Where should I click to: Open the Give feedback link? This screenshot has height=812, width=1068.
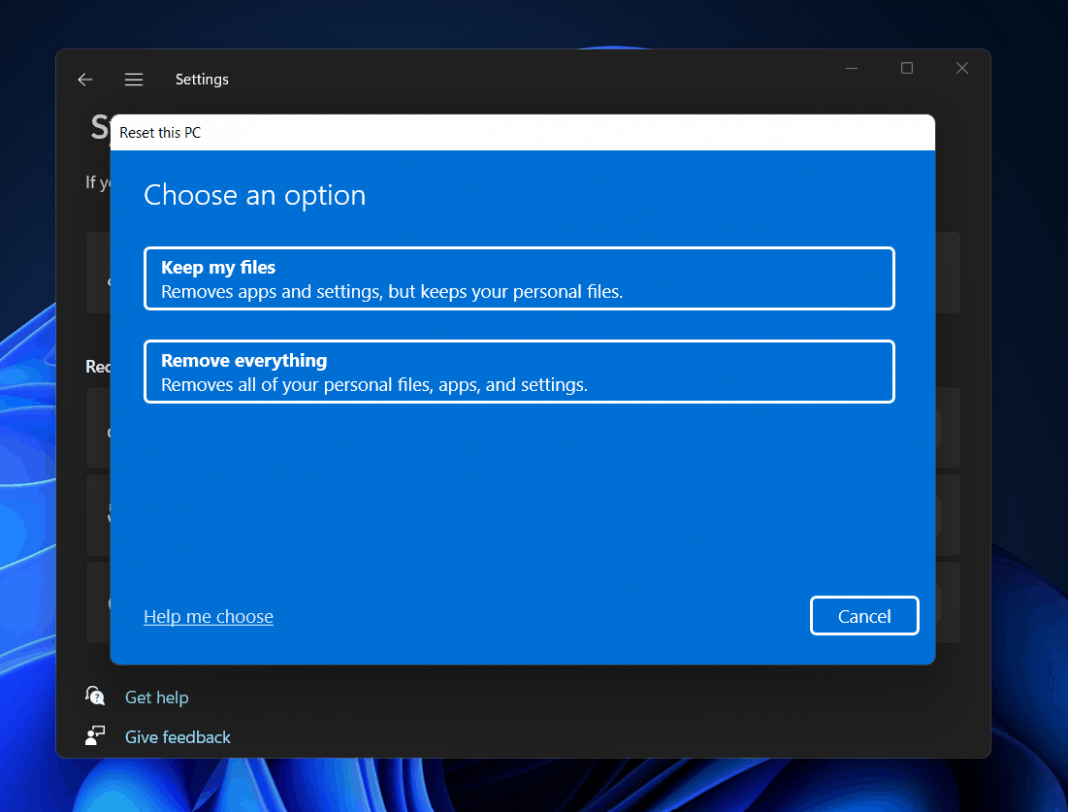click(177, 737)
